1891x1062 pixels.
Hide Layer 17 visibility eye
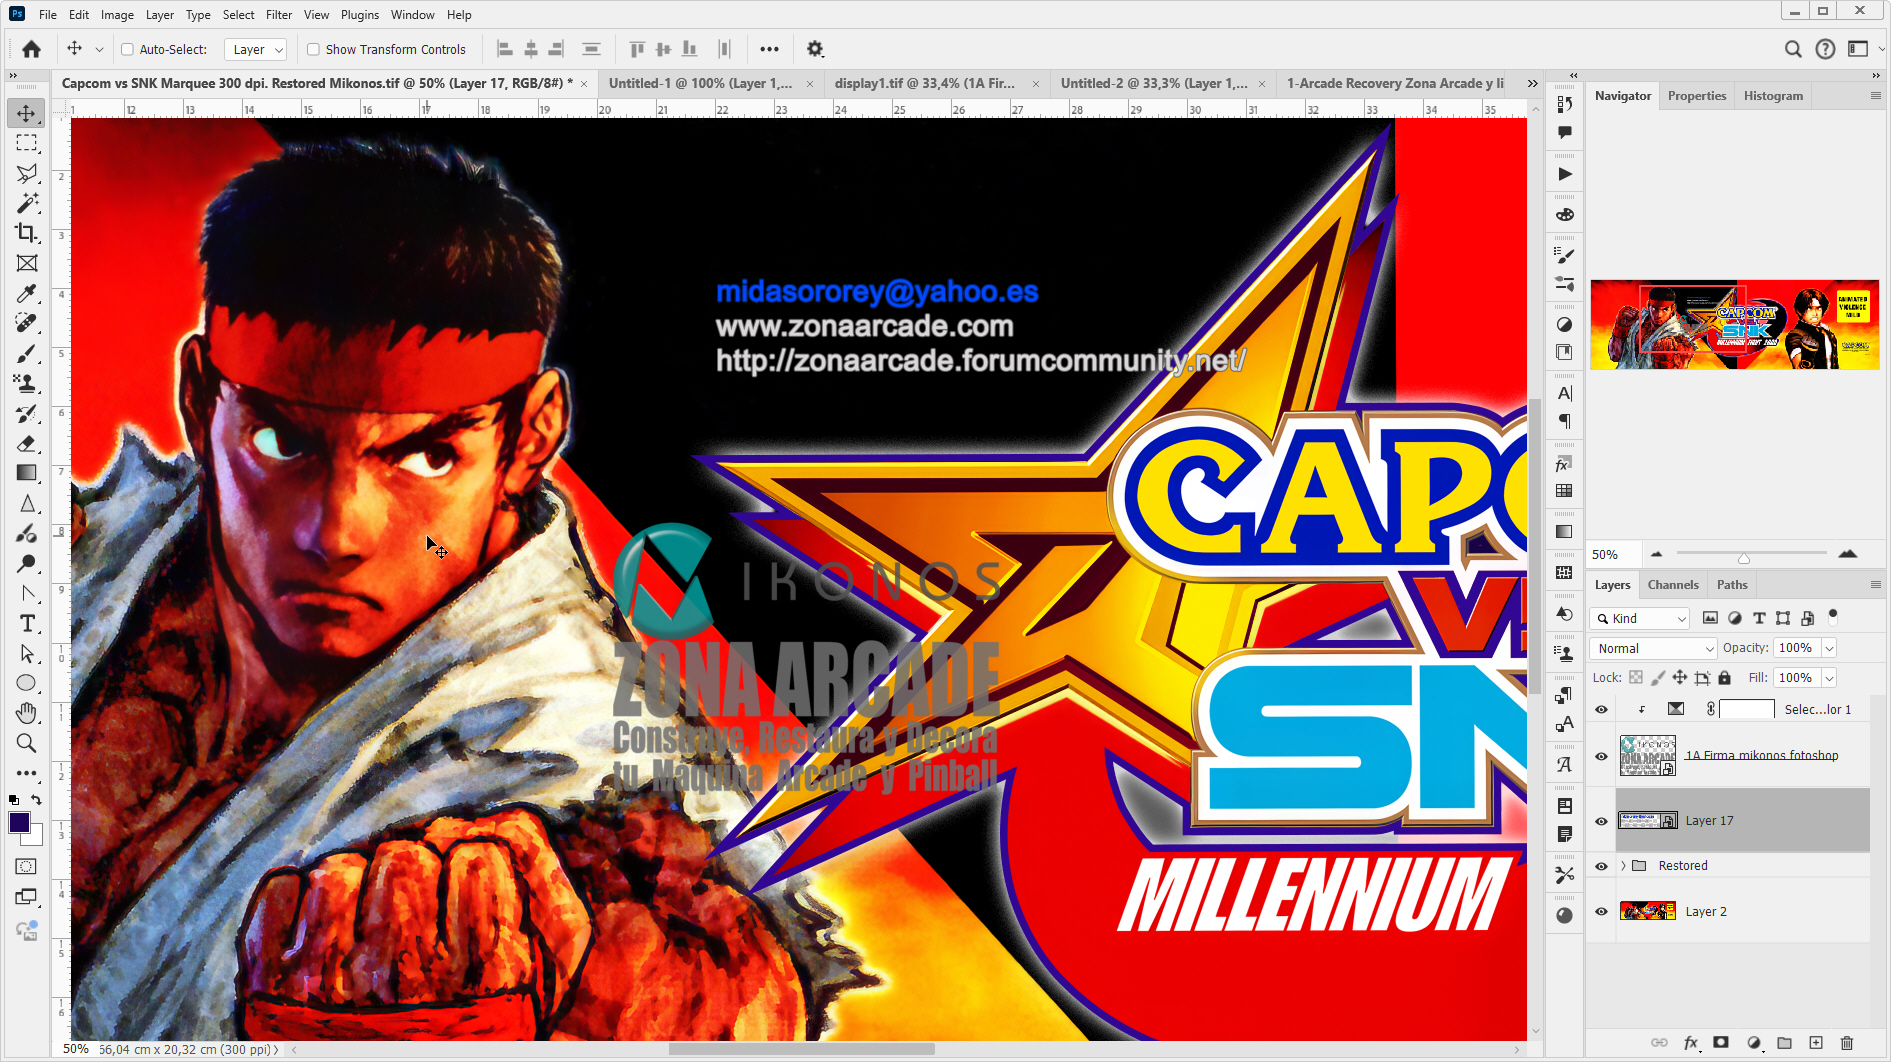[x=1601, y=821]
